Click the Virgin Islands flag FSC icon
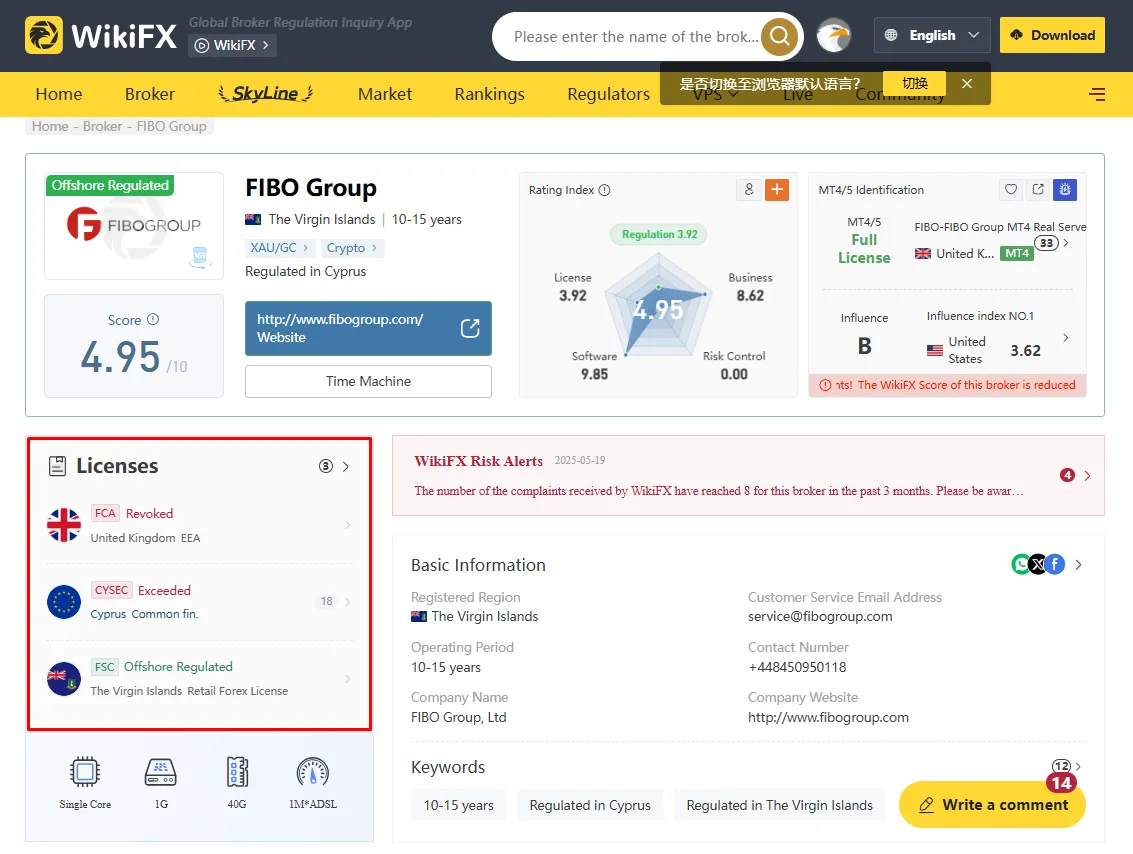This screenshot has height=854, width=1133. point(64,678)
